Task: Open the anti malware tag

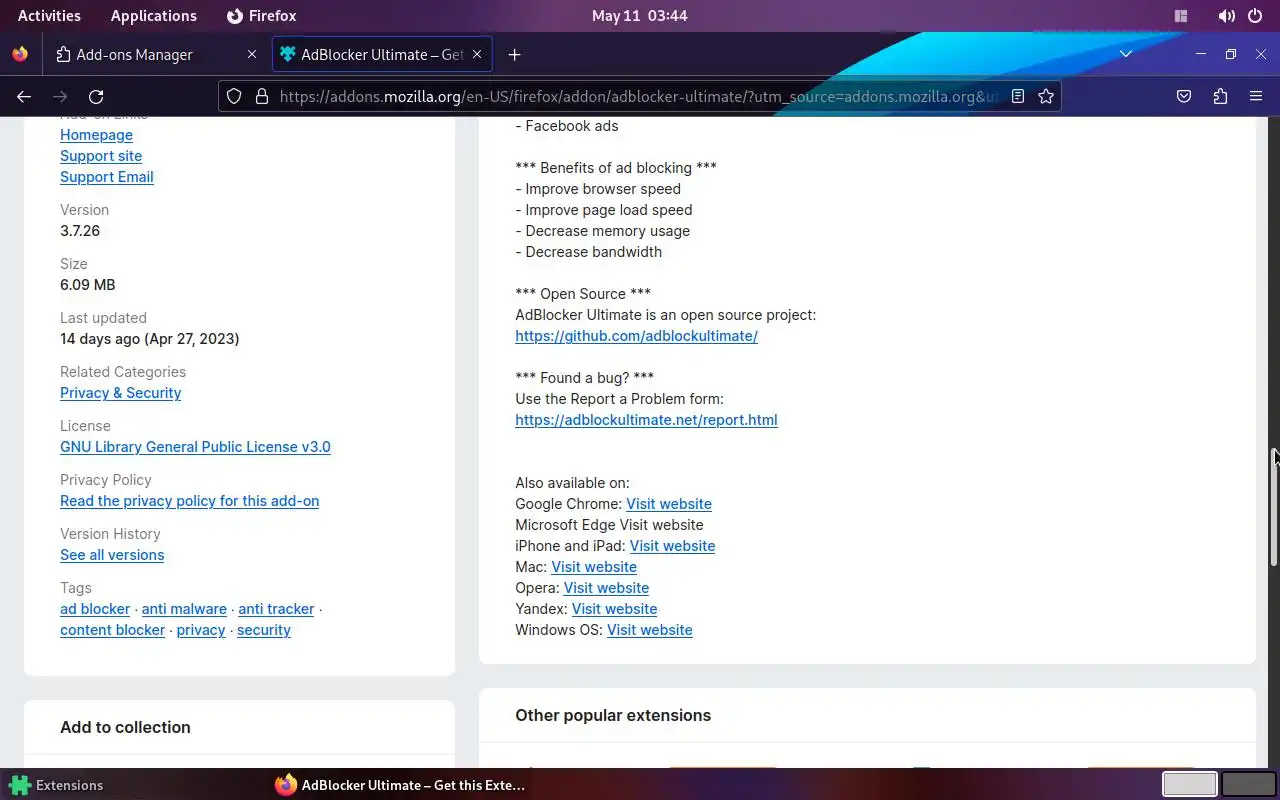Action: coord(184,609)
